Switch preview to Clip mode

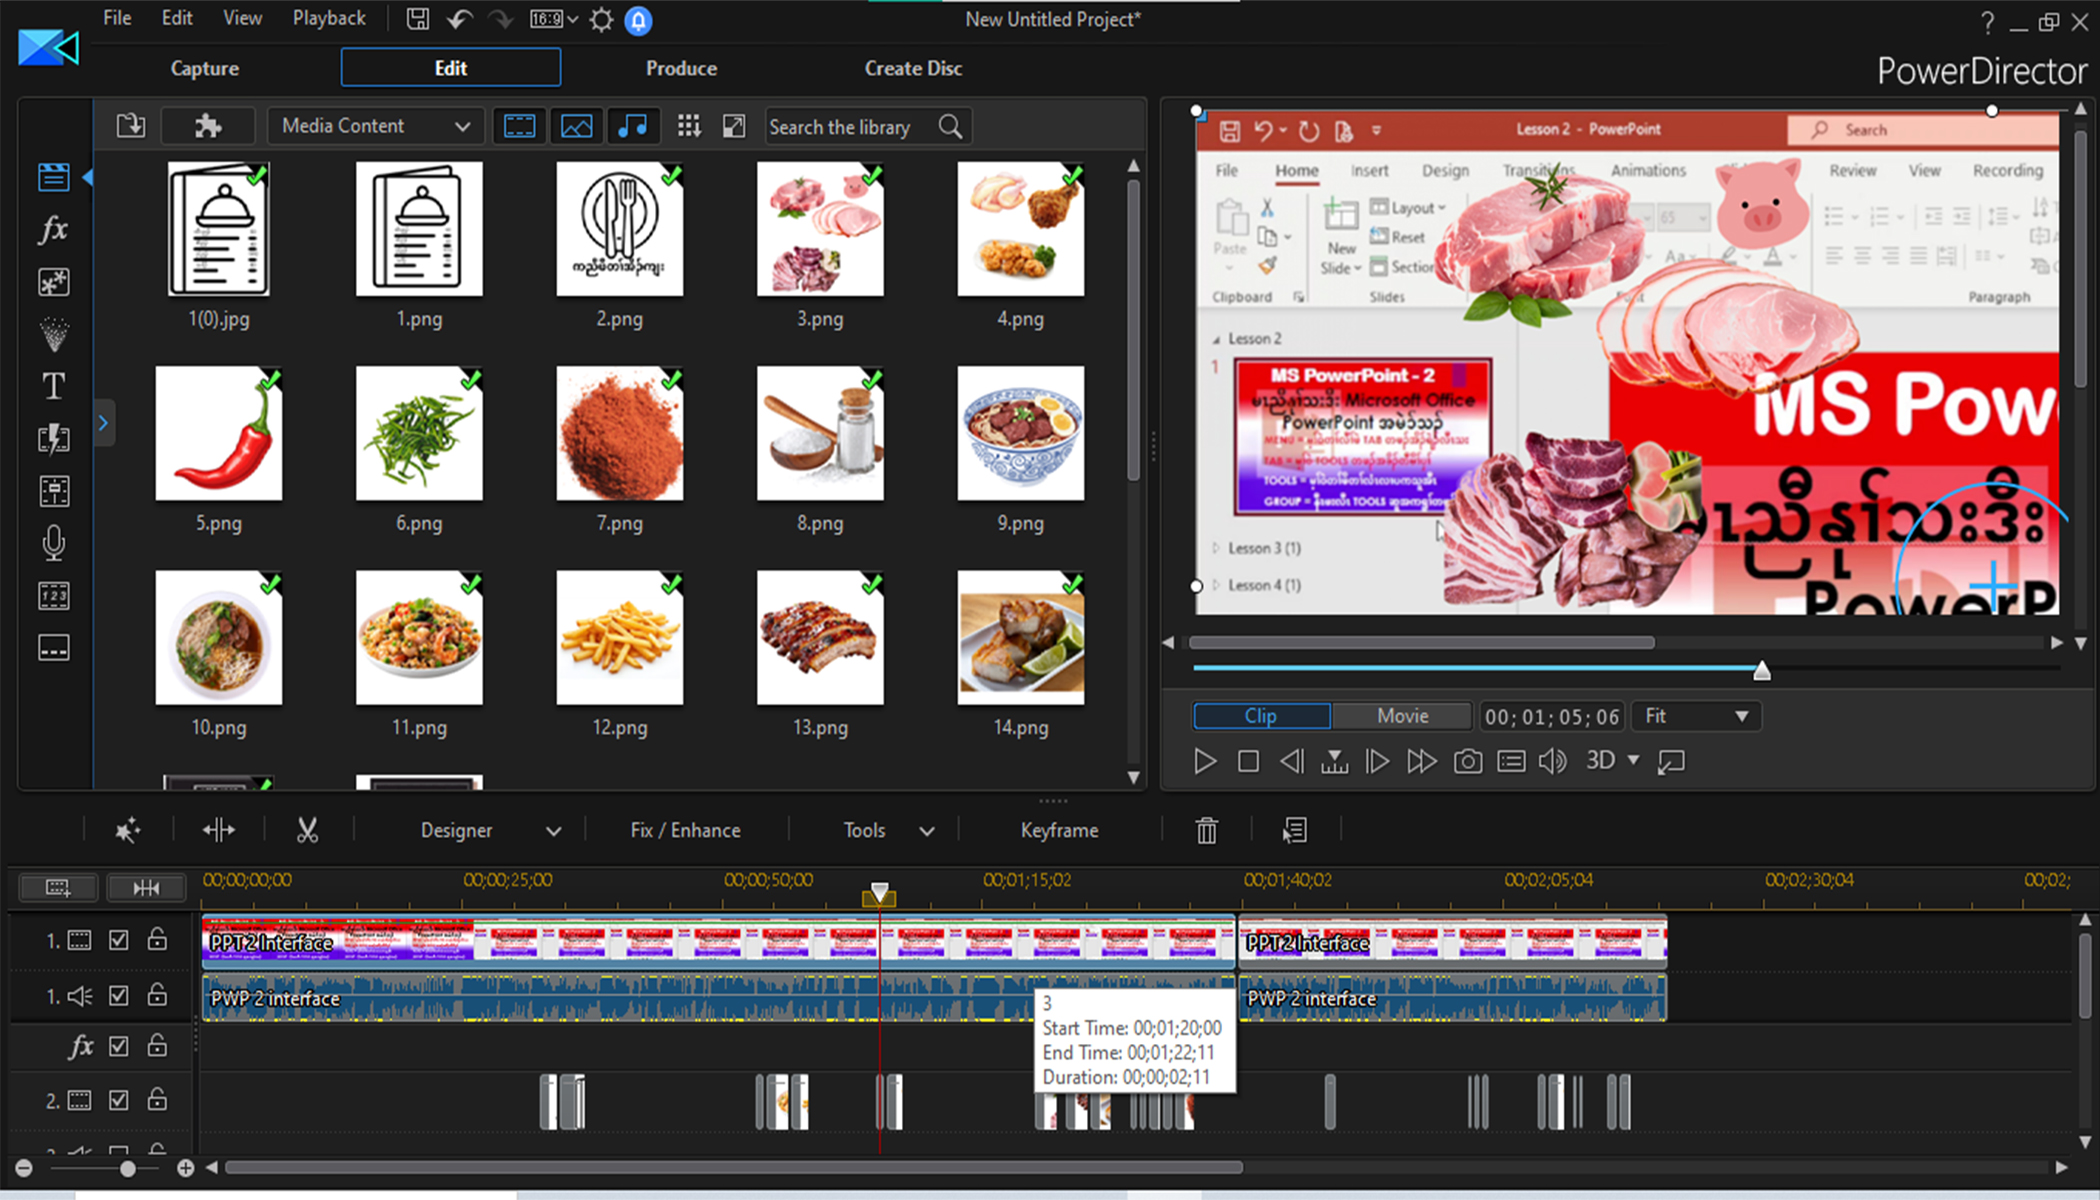pyautogui.click(x=1261, y=716)
